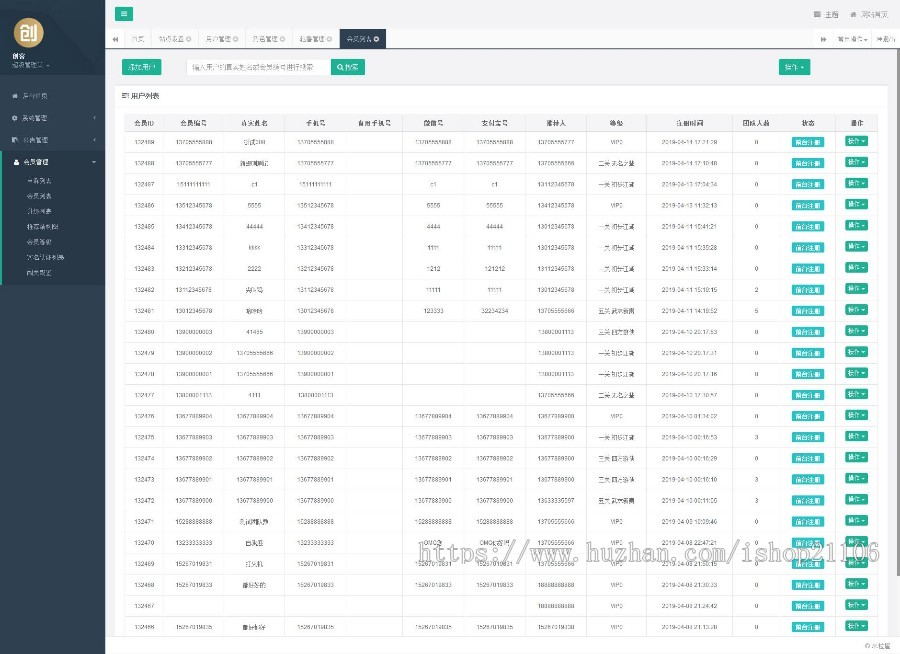Click the green 添加用户 button
900x654 pixels.
point(142,67)
